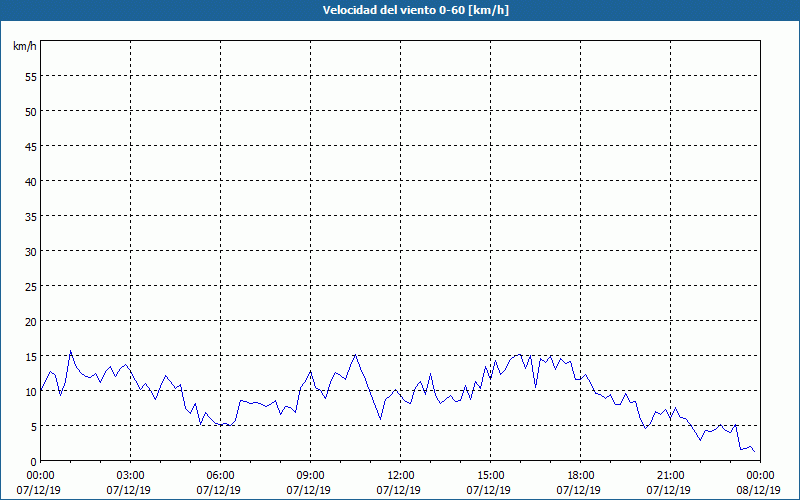This screenshot has height=500, width=800.
Task: Click the chart title 'Velocidad del viento 0-60 [km/h]'
Action: click(415, 10)
